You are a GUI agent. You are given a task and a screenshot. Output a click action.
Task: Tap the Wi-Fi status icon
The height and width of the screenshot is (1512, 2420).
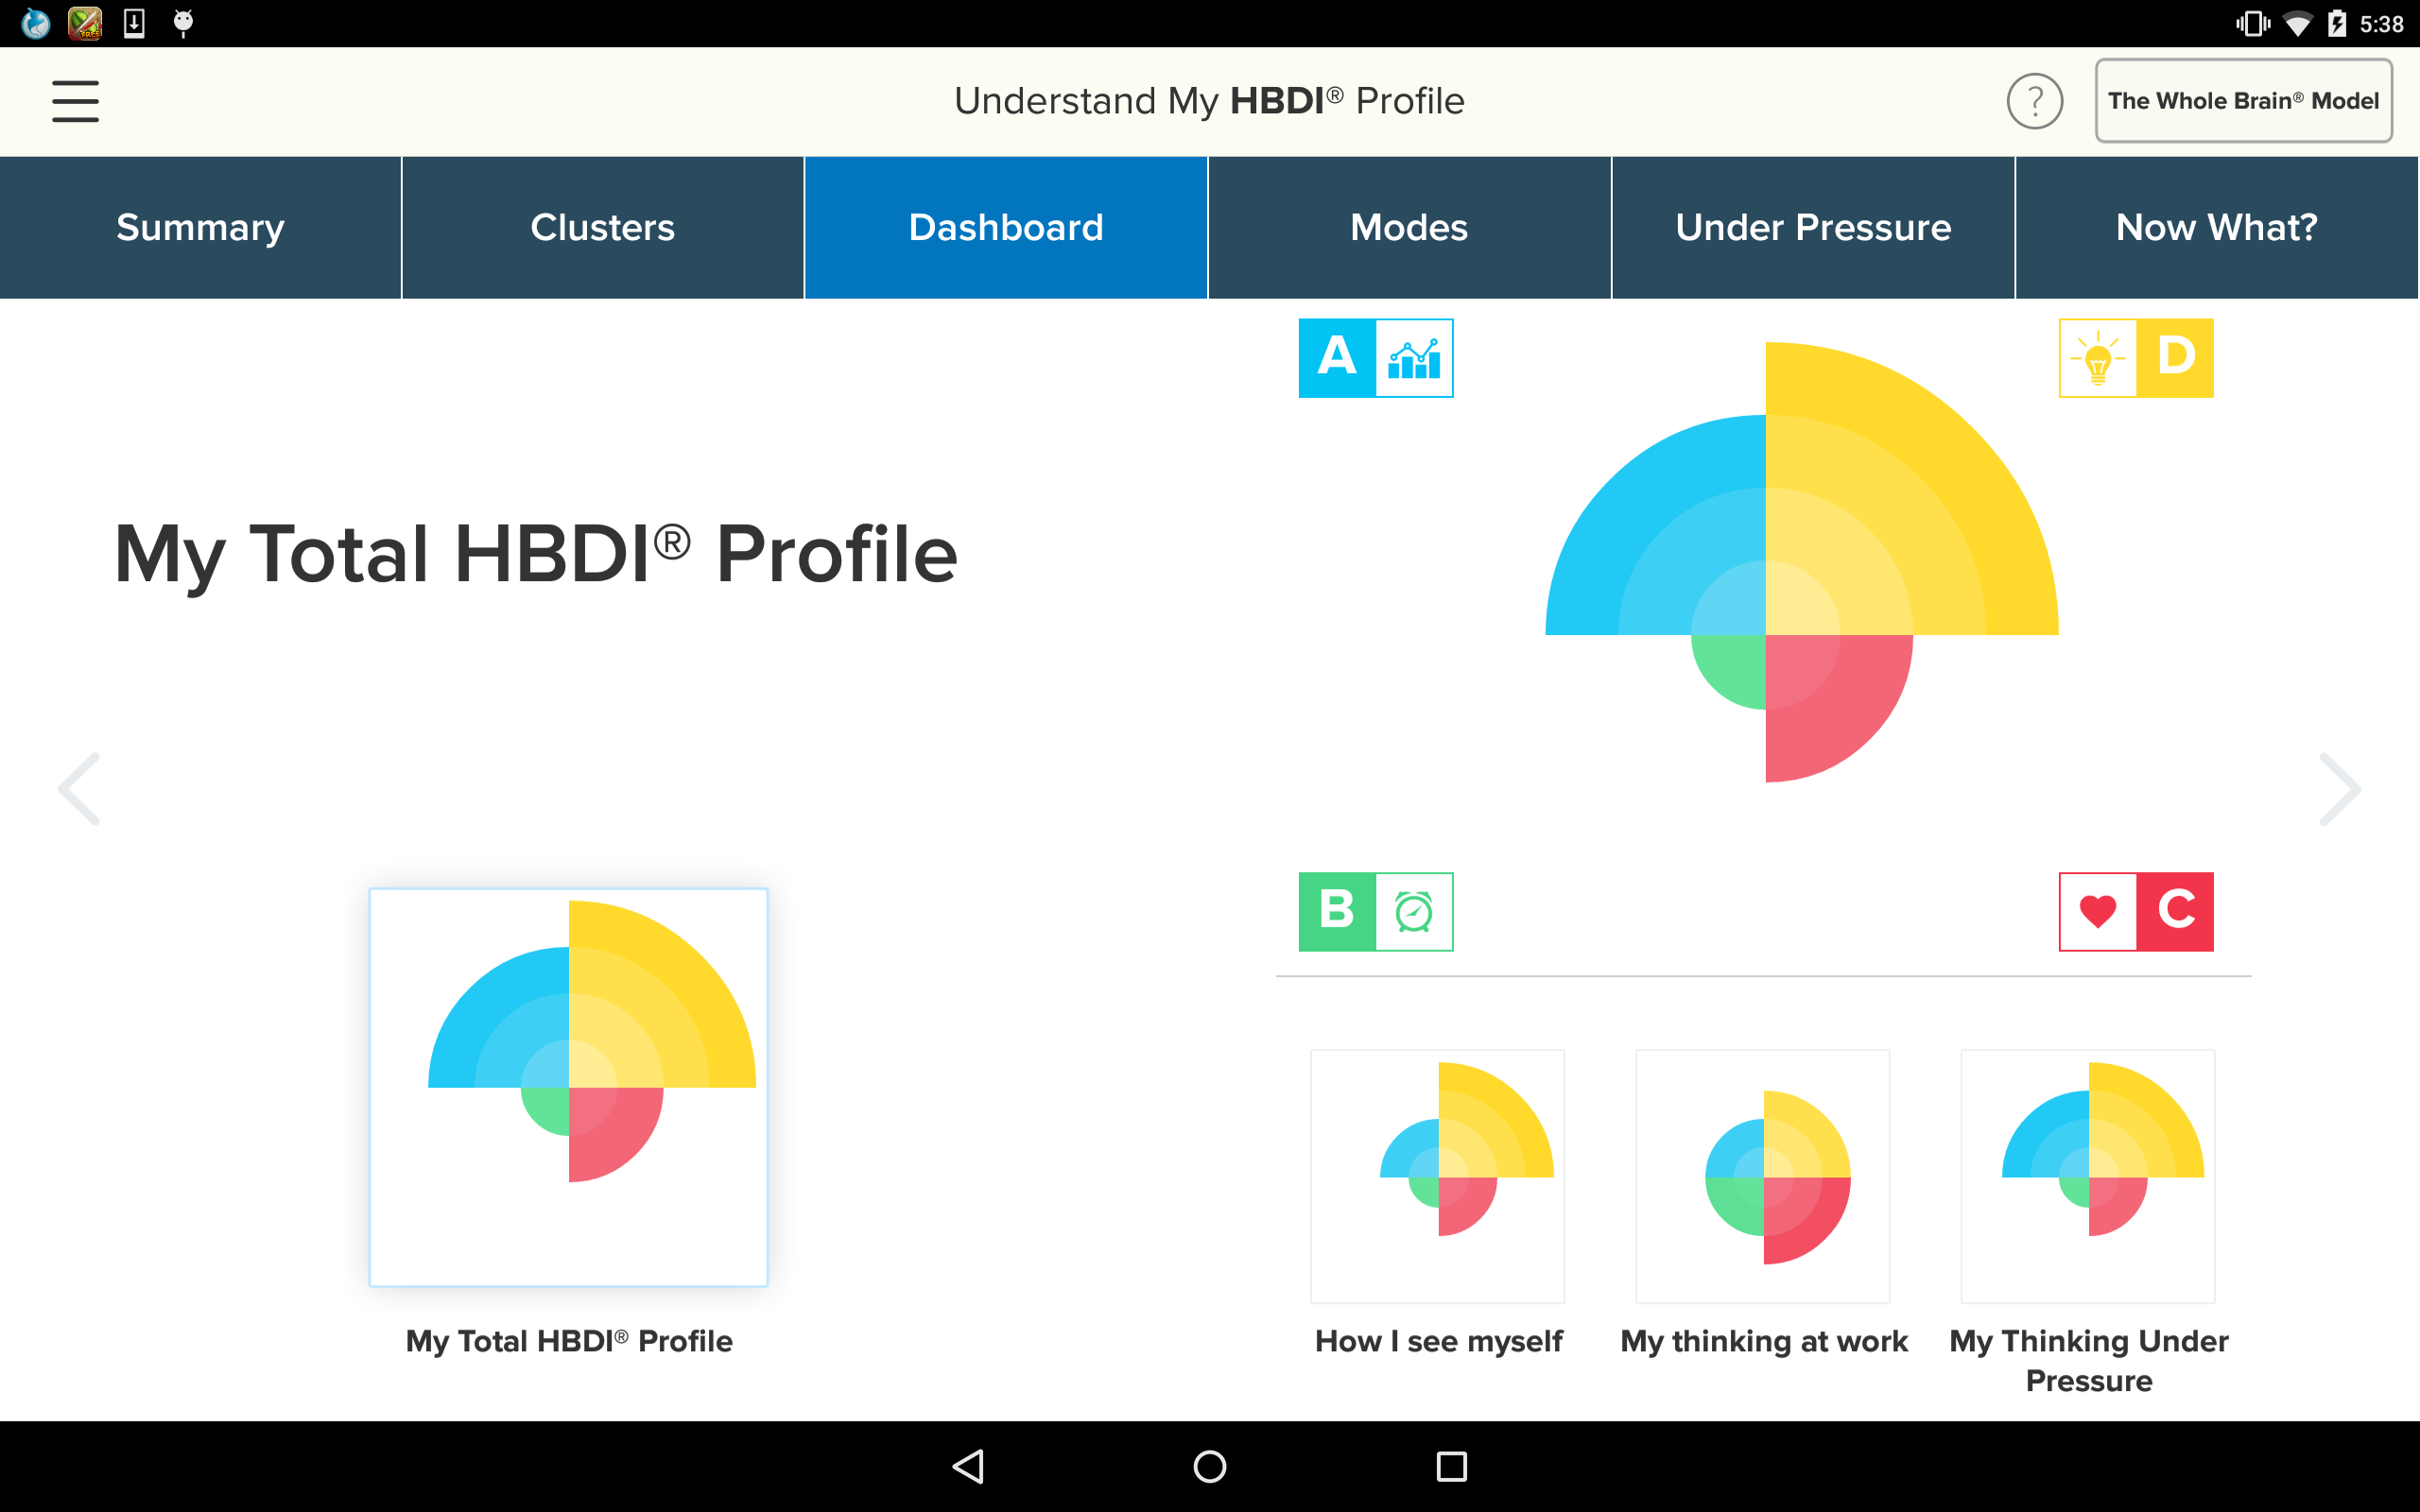tap(2298, 24)
